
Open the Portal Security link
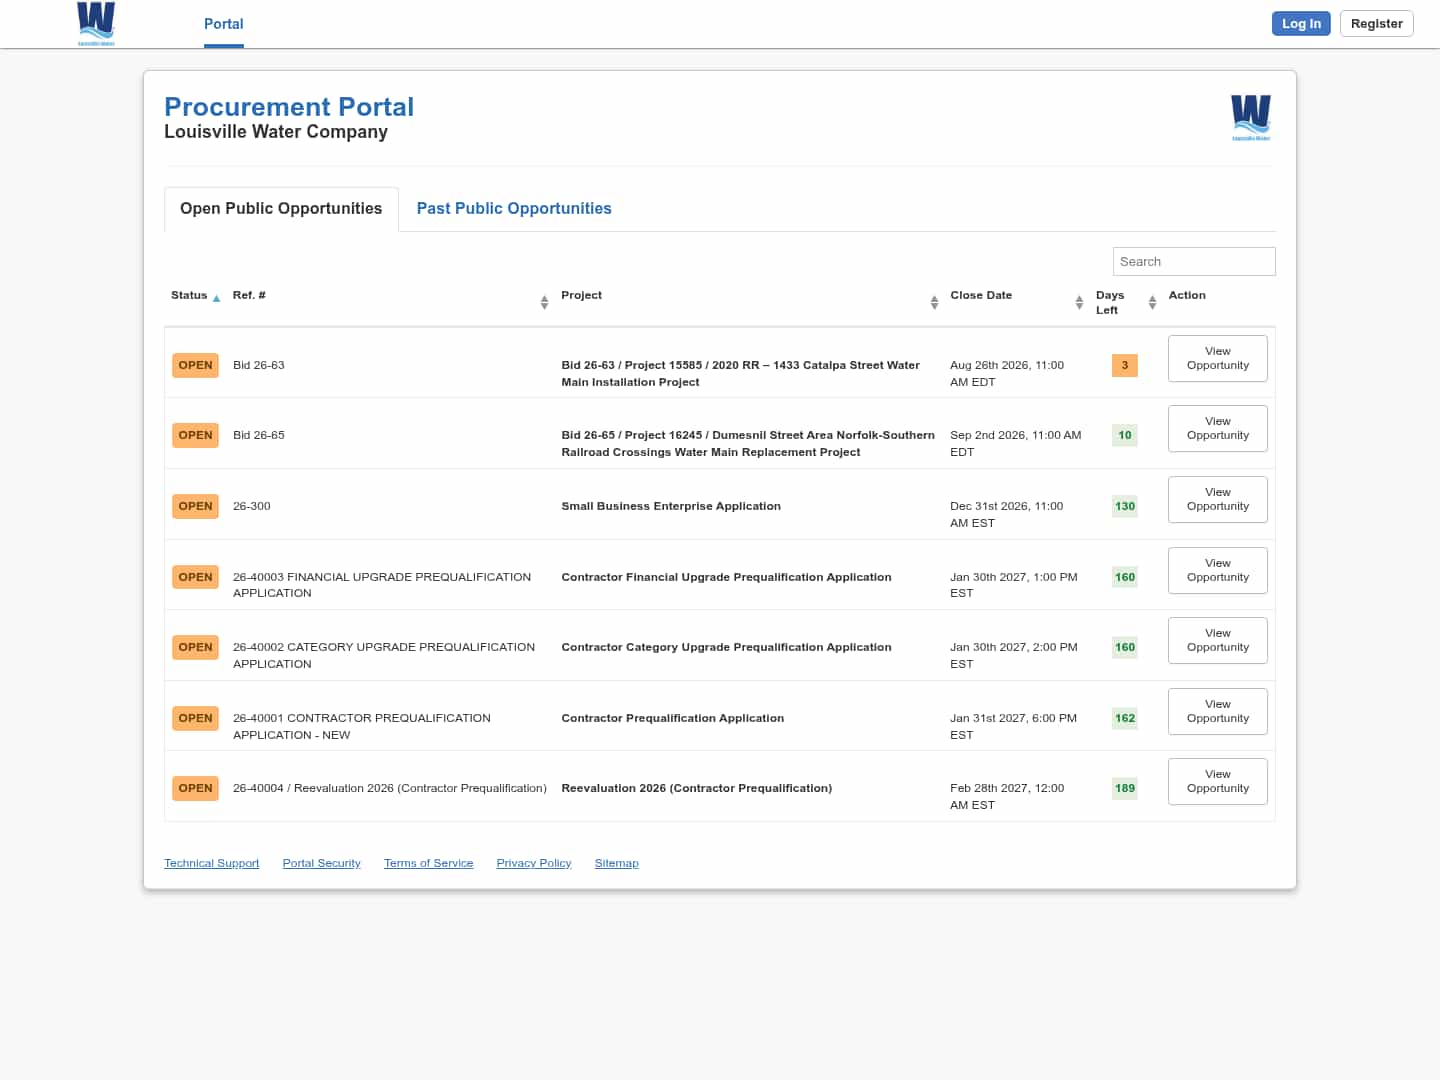[321, 863]
